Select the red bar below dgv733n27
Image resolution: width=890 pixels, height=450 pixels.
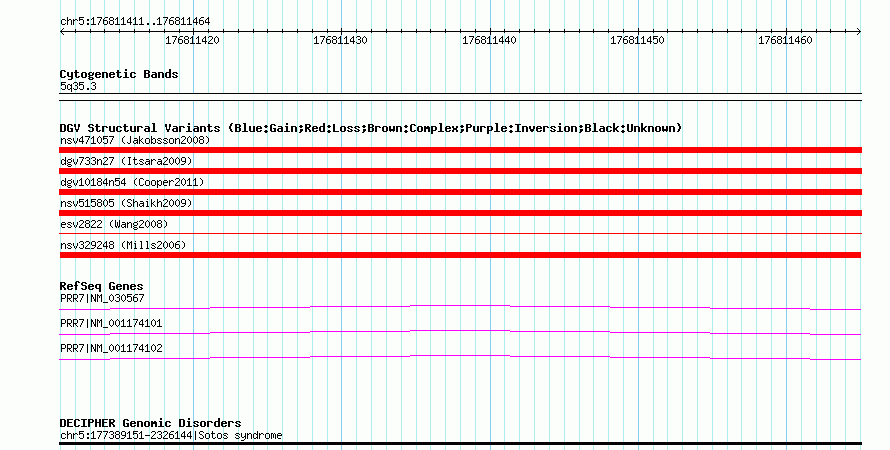point(460,171)
